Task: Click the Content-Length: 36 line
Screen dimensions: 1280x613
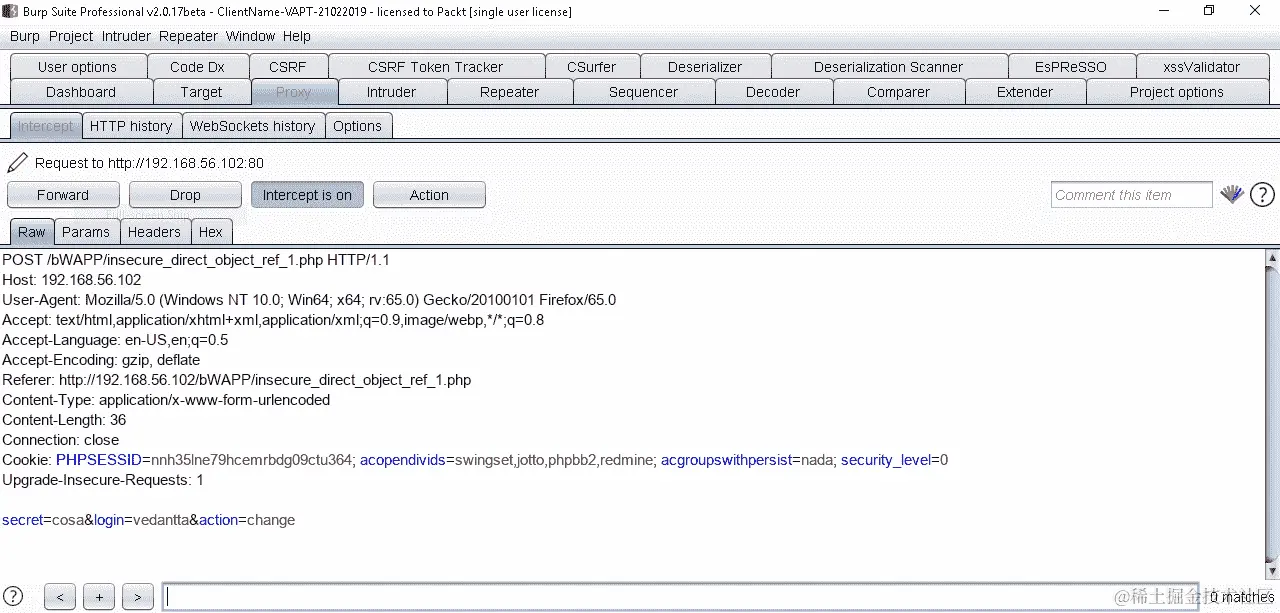Action: (64, 420)
